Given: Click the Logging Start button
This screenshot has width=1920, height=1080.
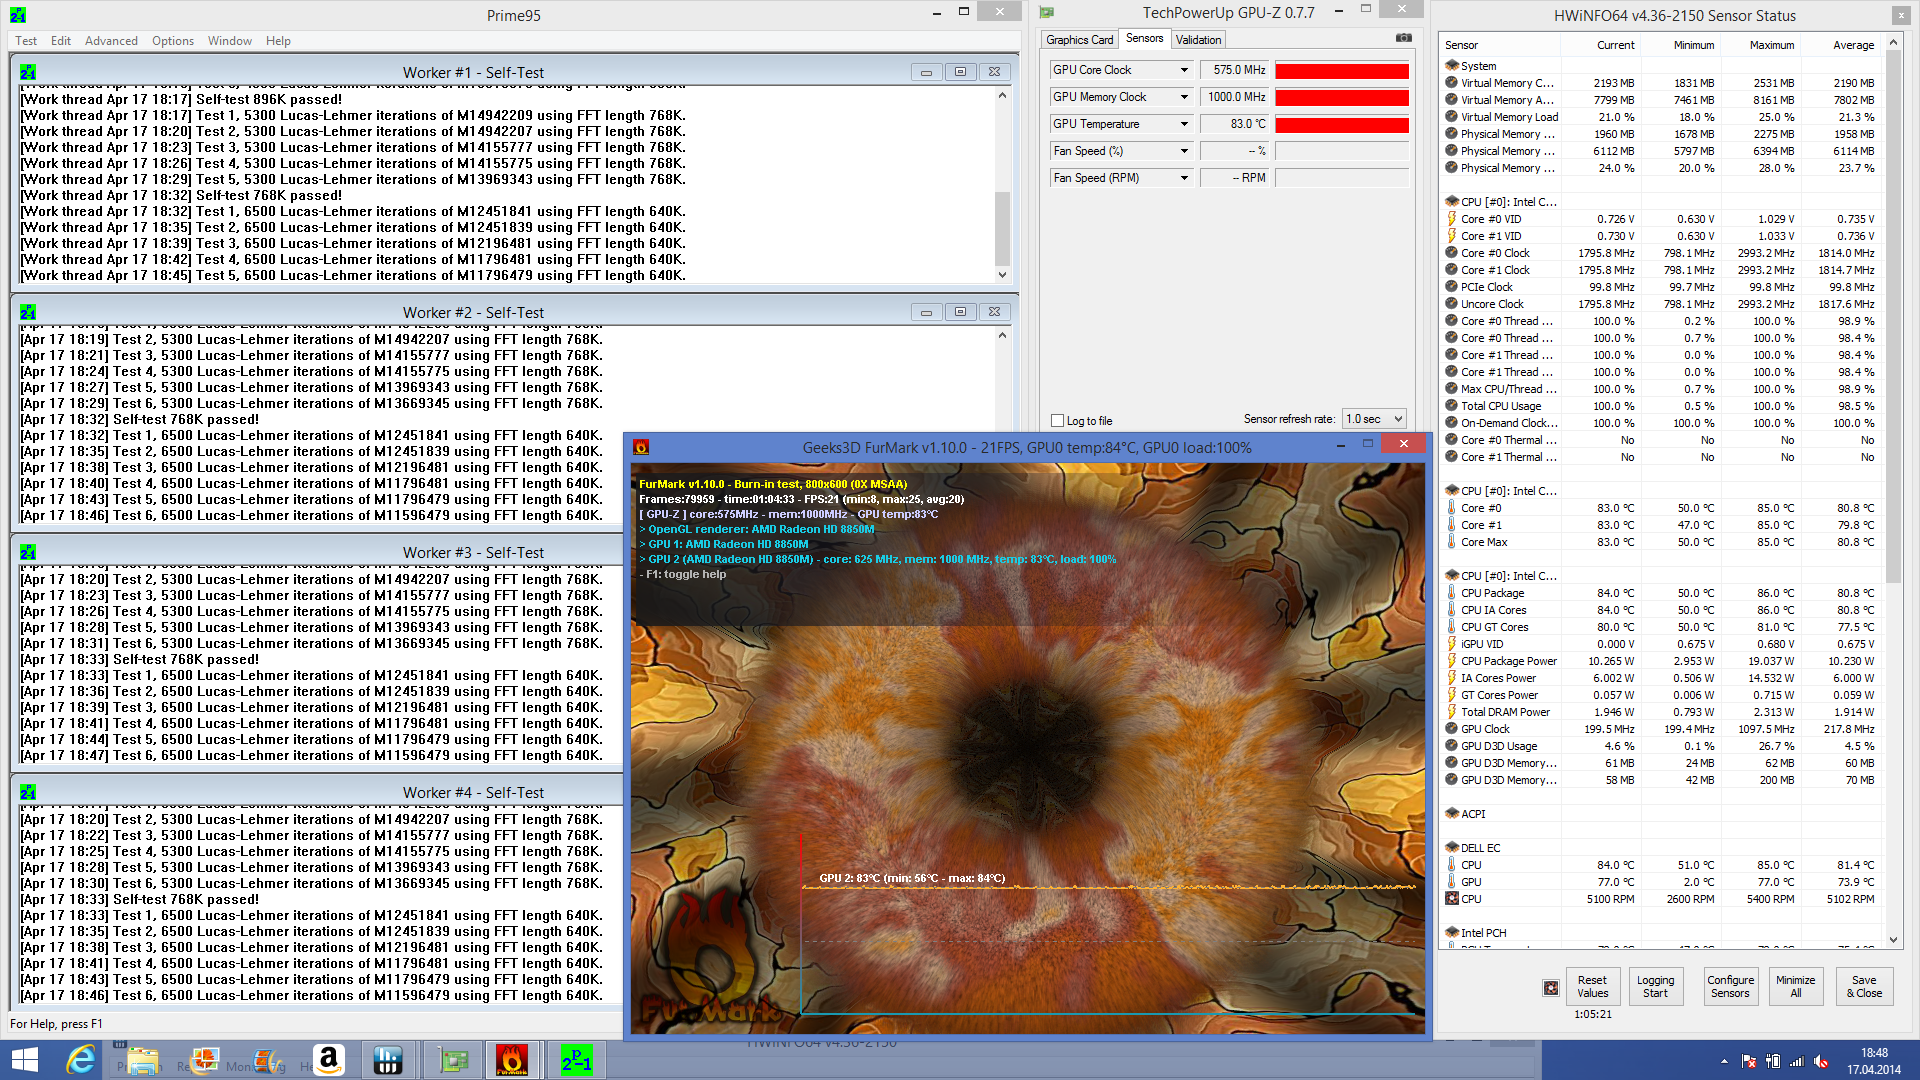Looking at the screenshot, I should 1655,986.
